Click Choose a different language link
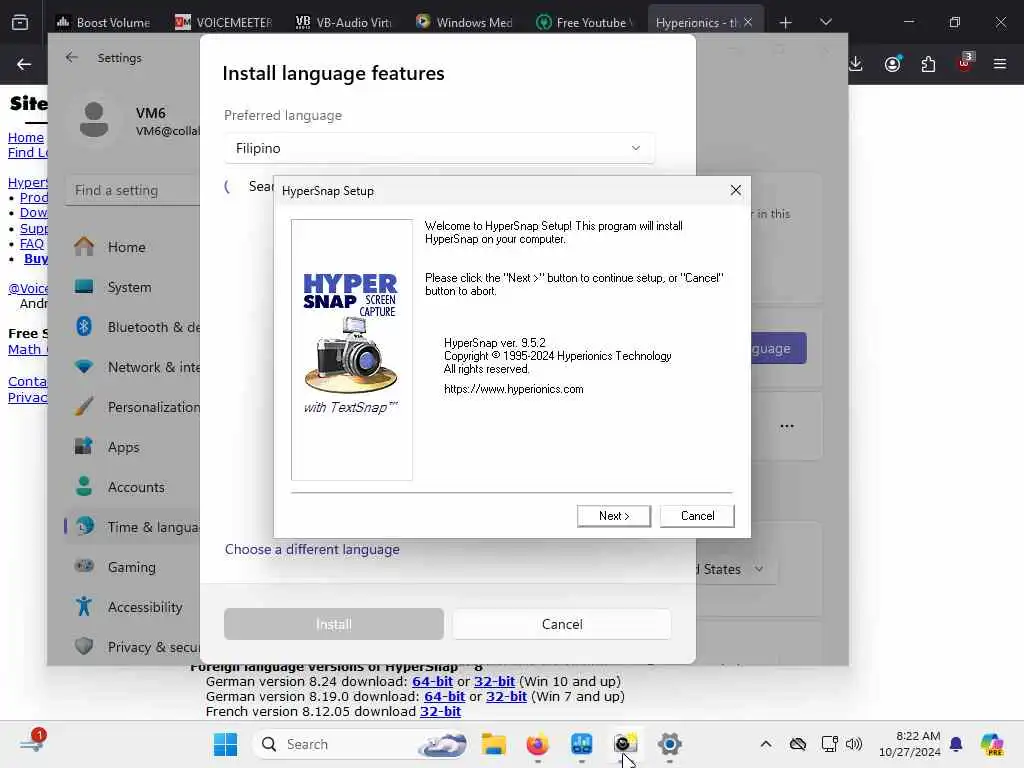 tap(312, 549)
